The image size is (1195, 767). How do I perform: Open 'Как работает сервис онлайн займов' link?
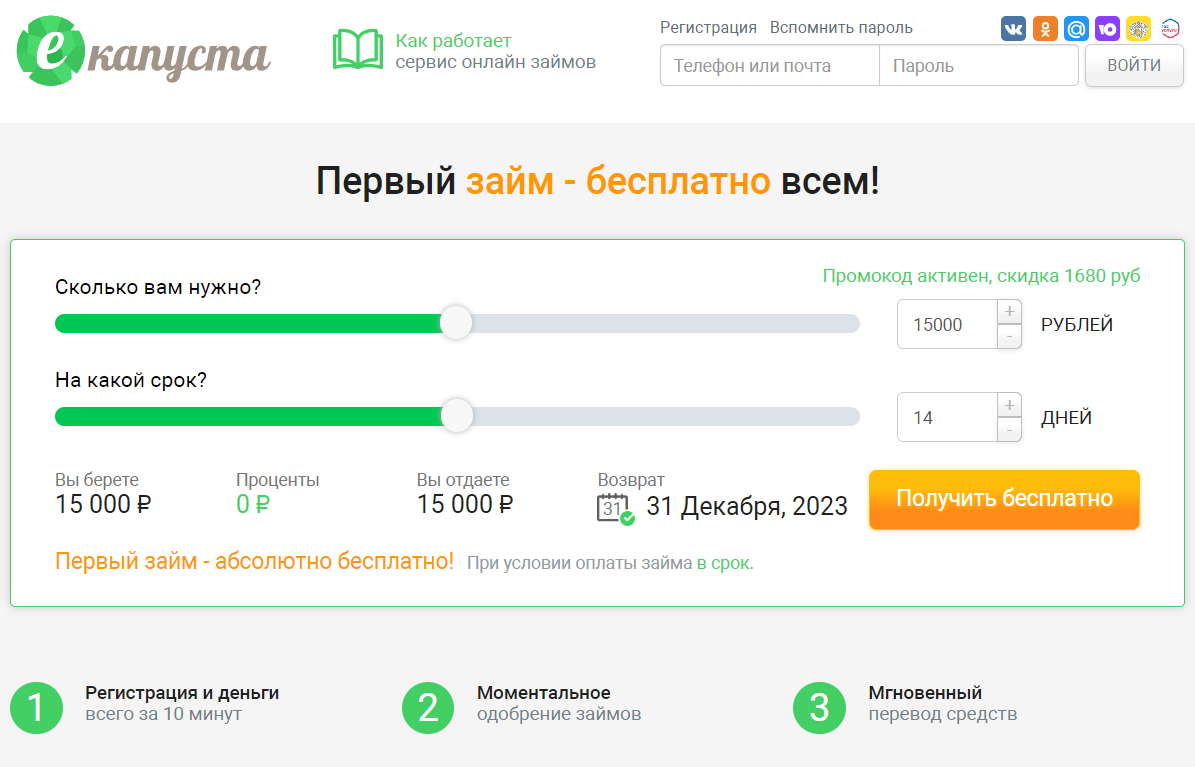(x=495, y=51)
